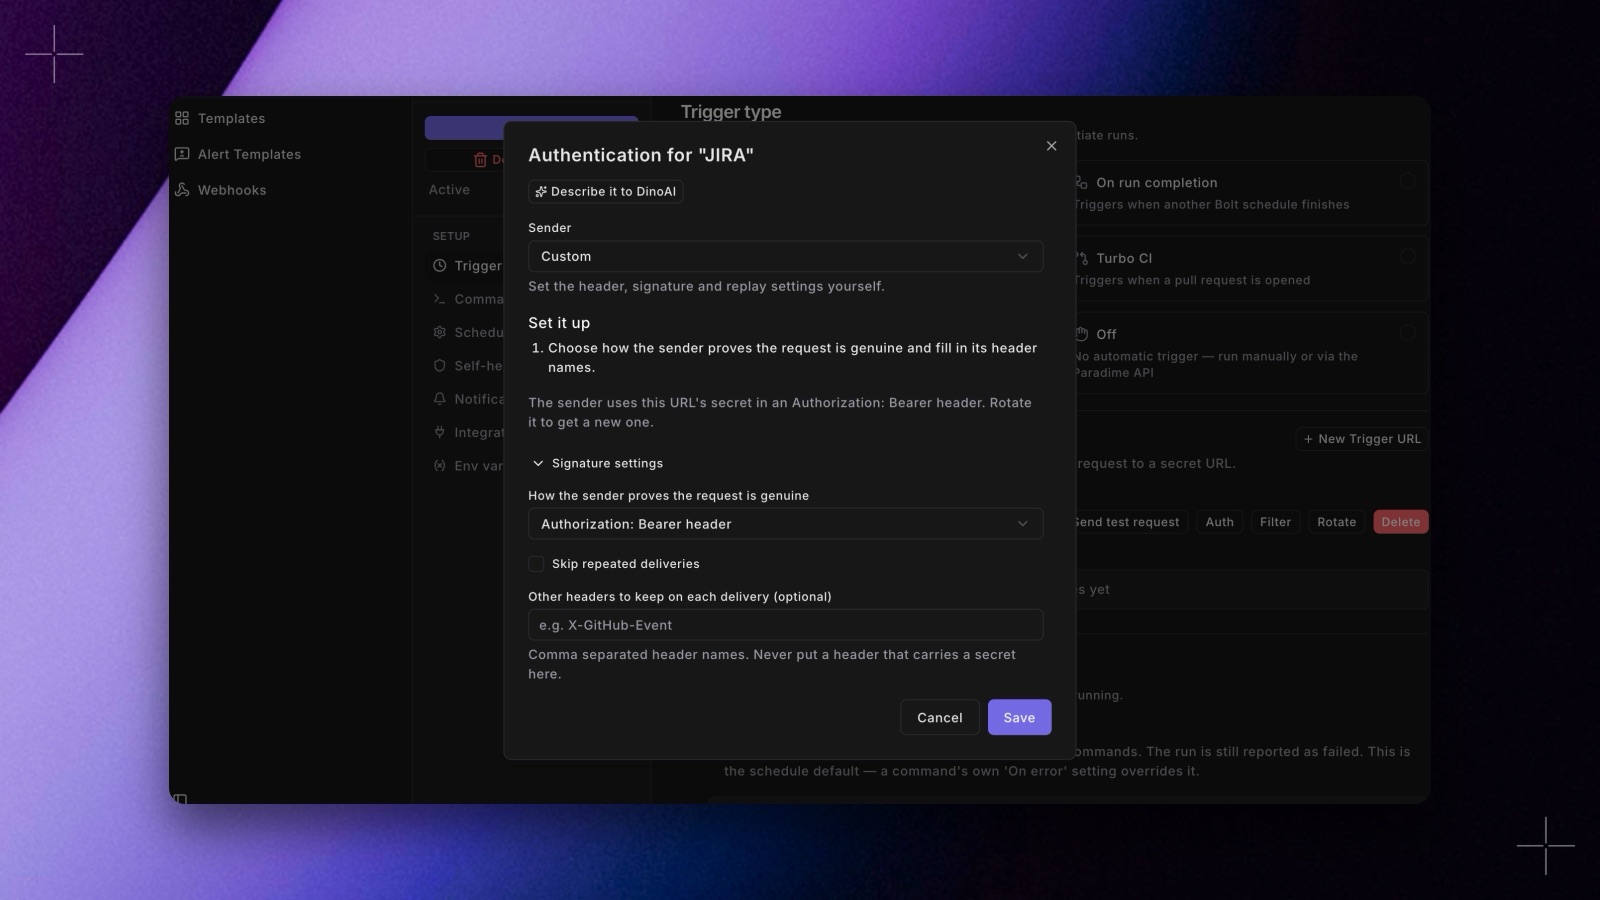The width and height of the screenshot is (1600, 900).
Task: Select the On run completion radio button
Action: pos(1407,181)
